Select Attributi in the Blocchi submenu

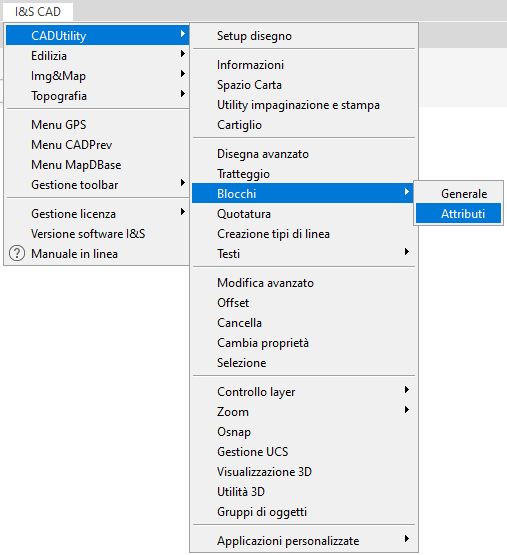click(x=458, y=213)
